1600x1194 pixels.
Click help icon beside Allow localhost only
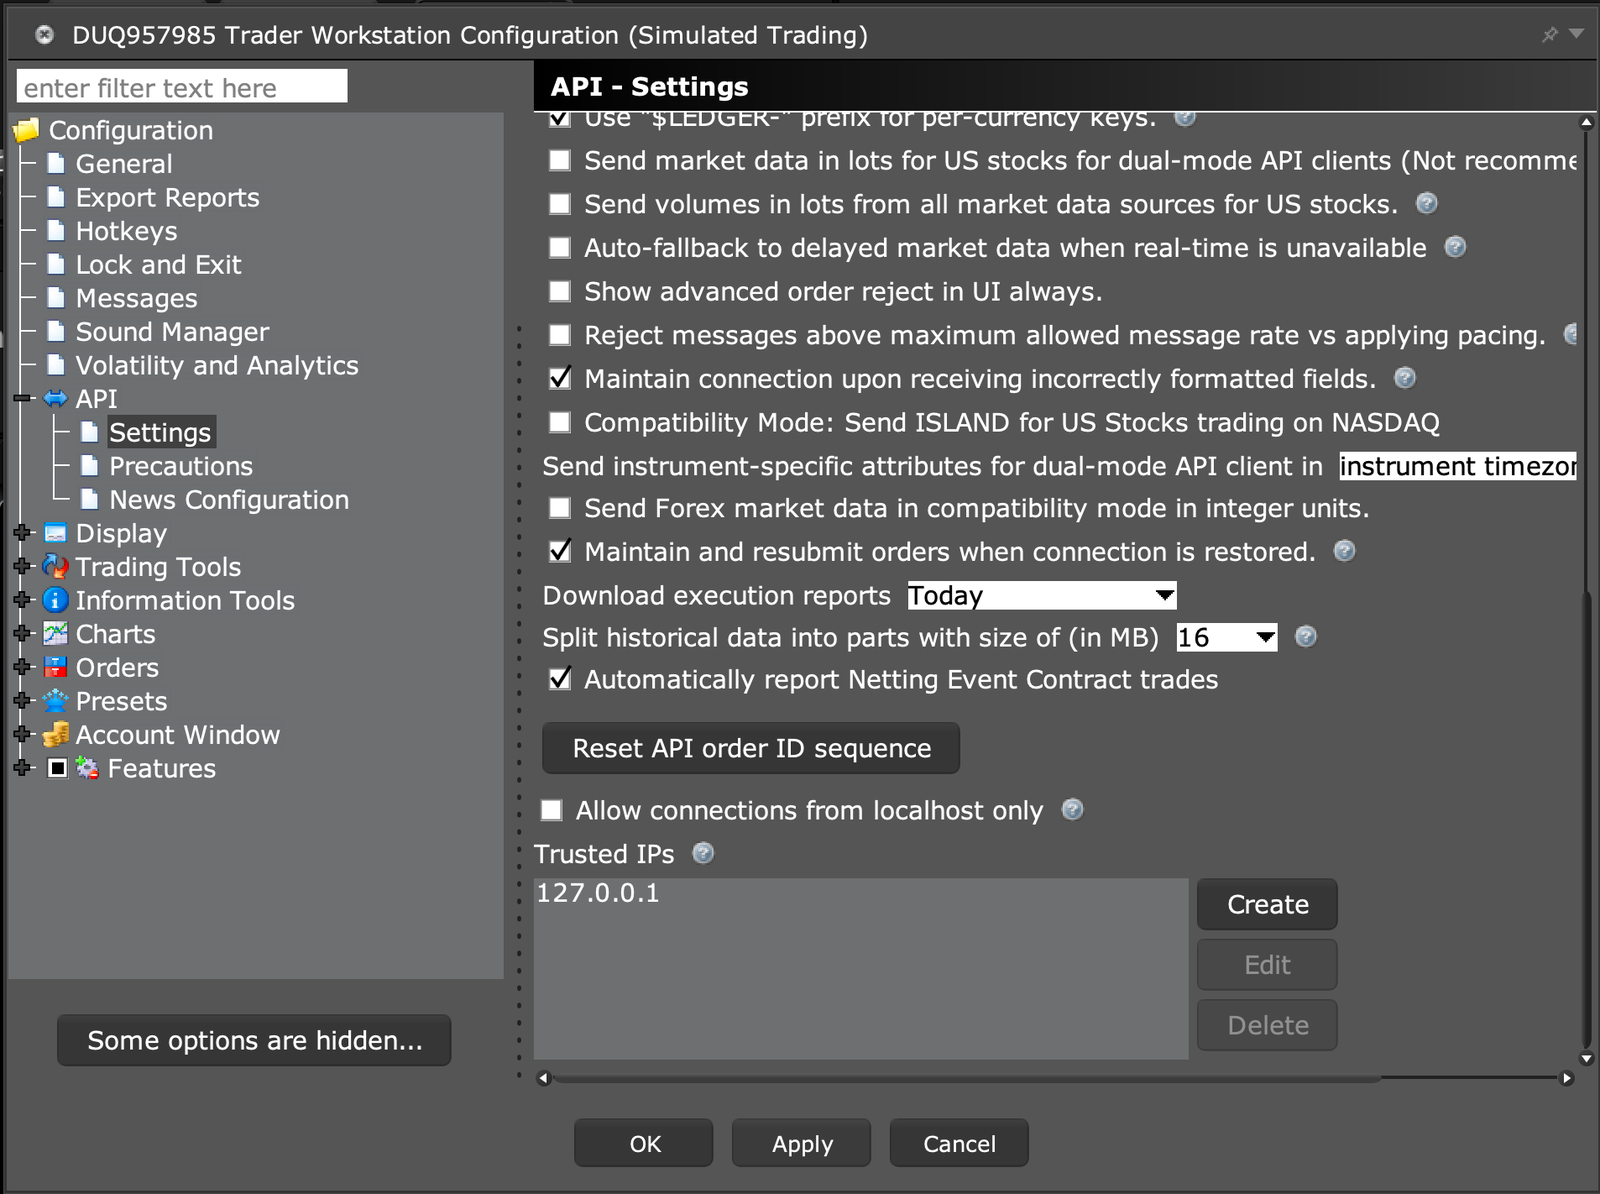(1072, 809)
